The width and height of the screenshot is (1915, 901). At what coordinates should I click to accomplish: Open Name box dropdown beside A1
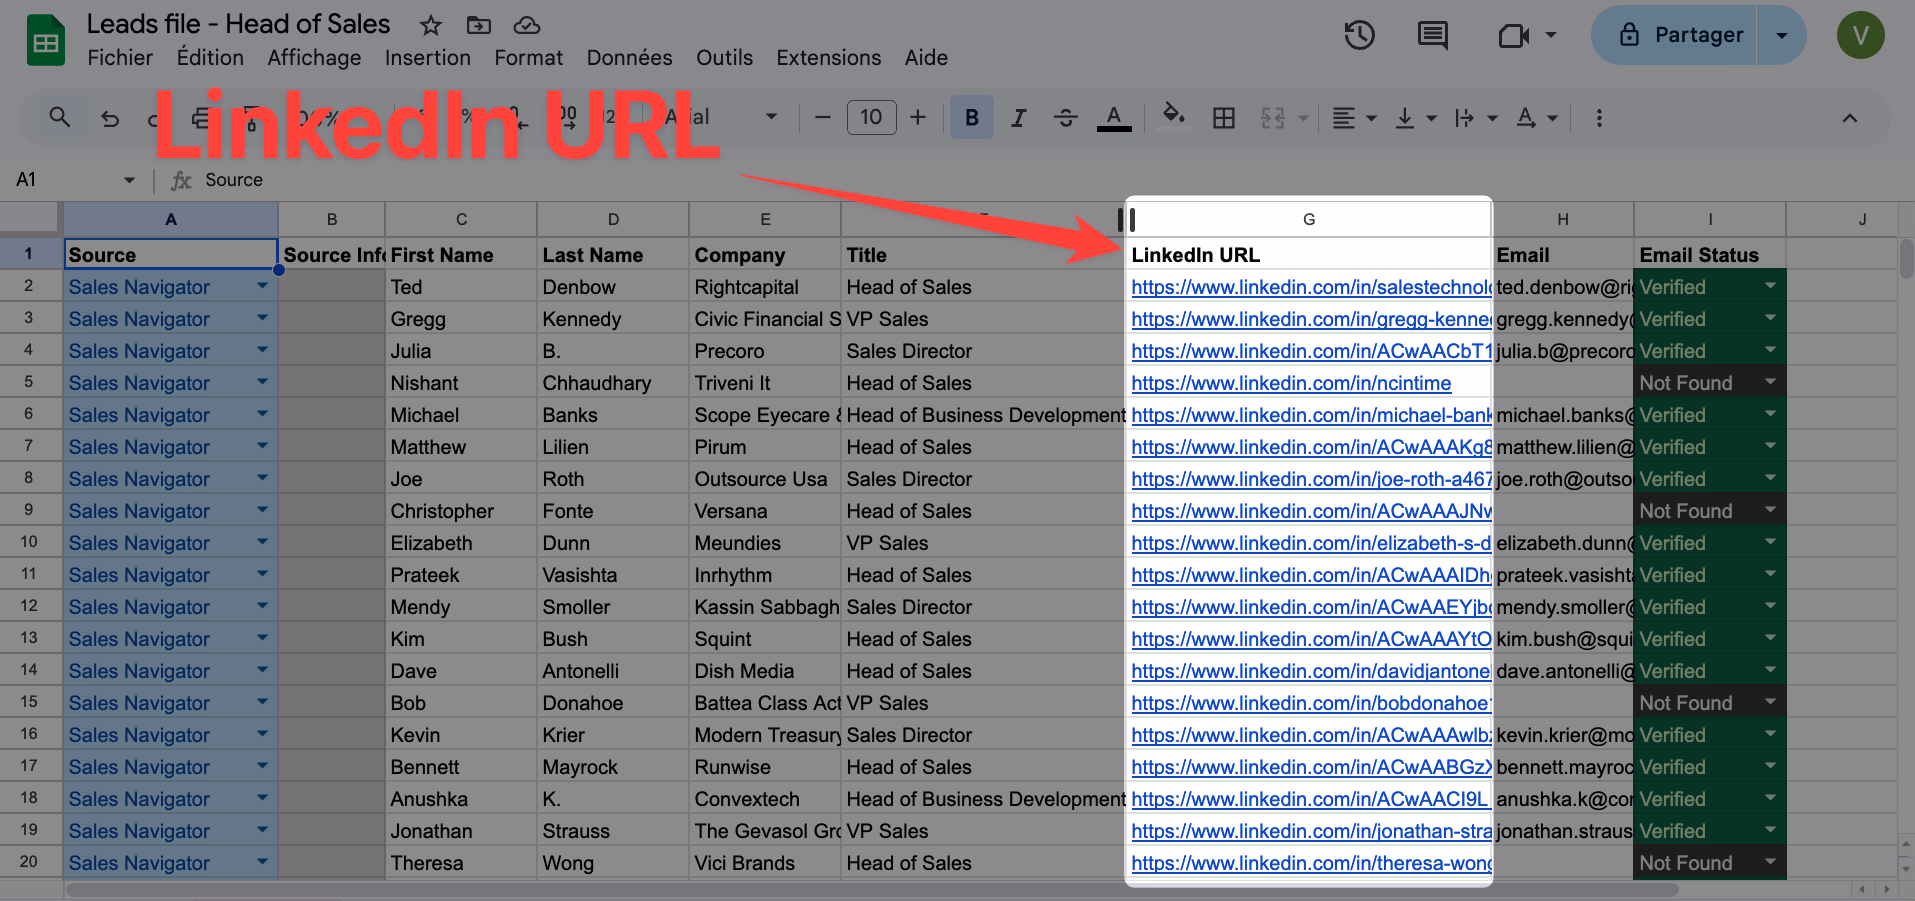click(129, 180)
